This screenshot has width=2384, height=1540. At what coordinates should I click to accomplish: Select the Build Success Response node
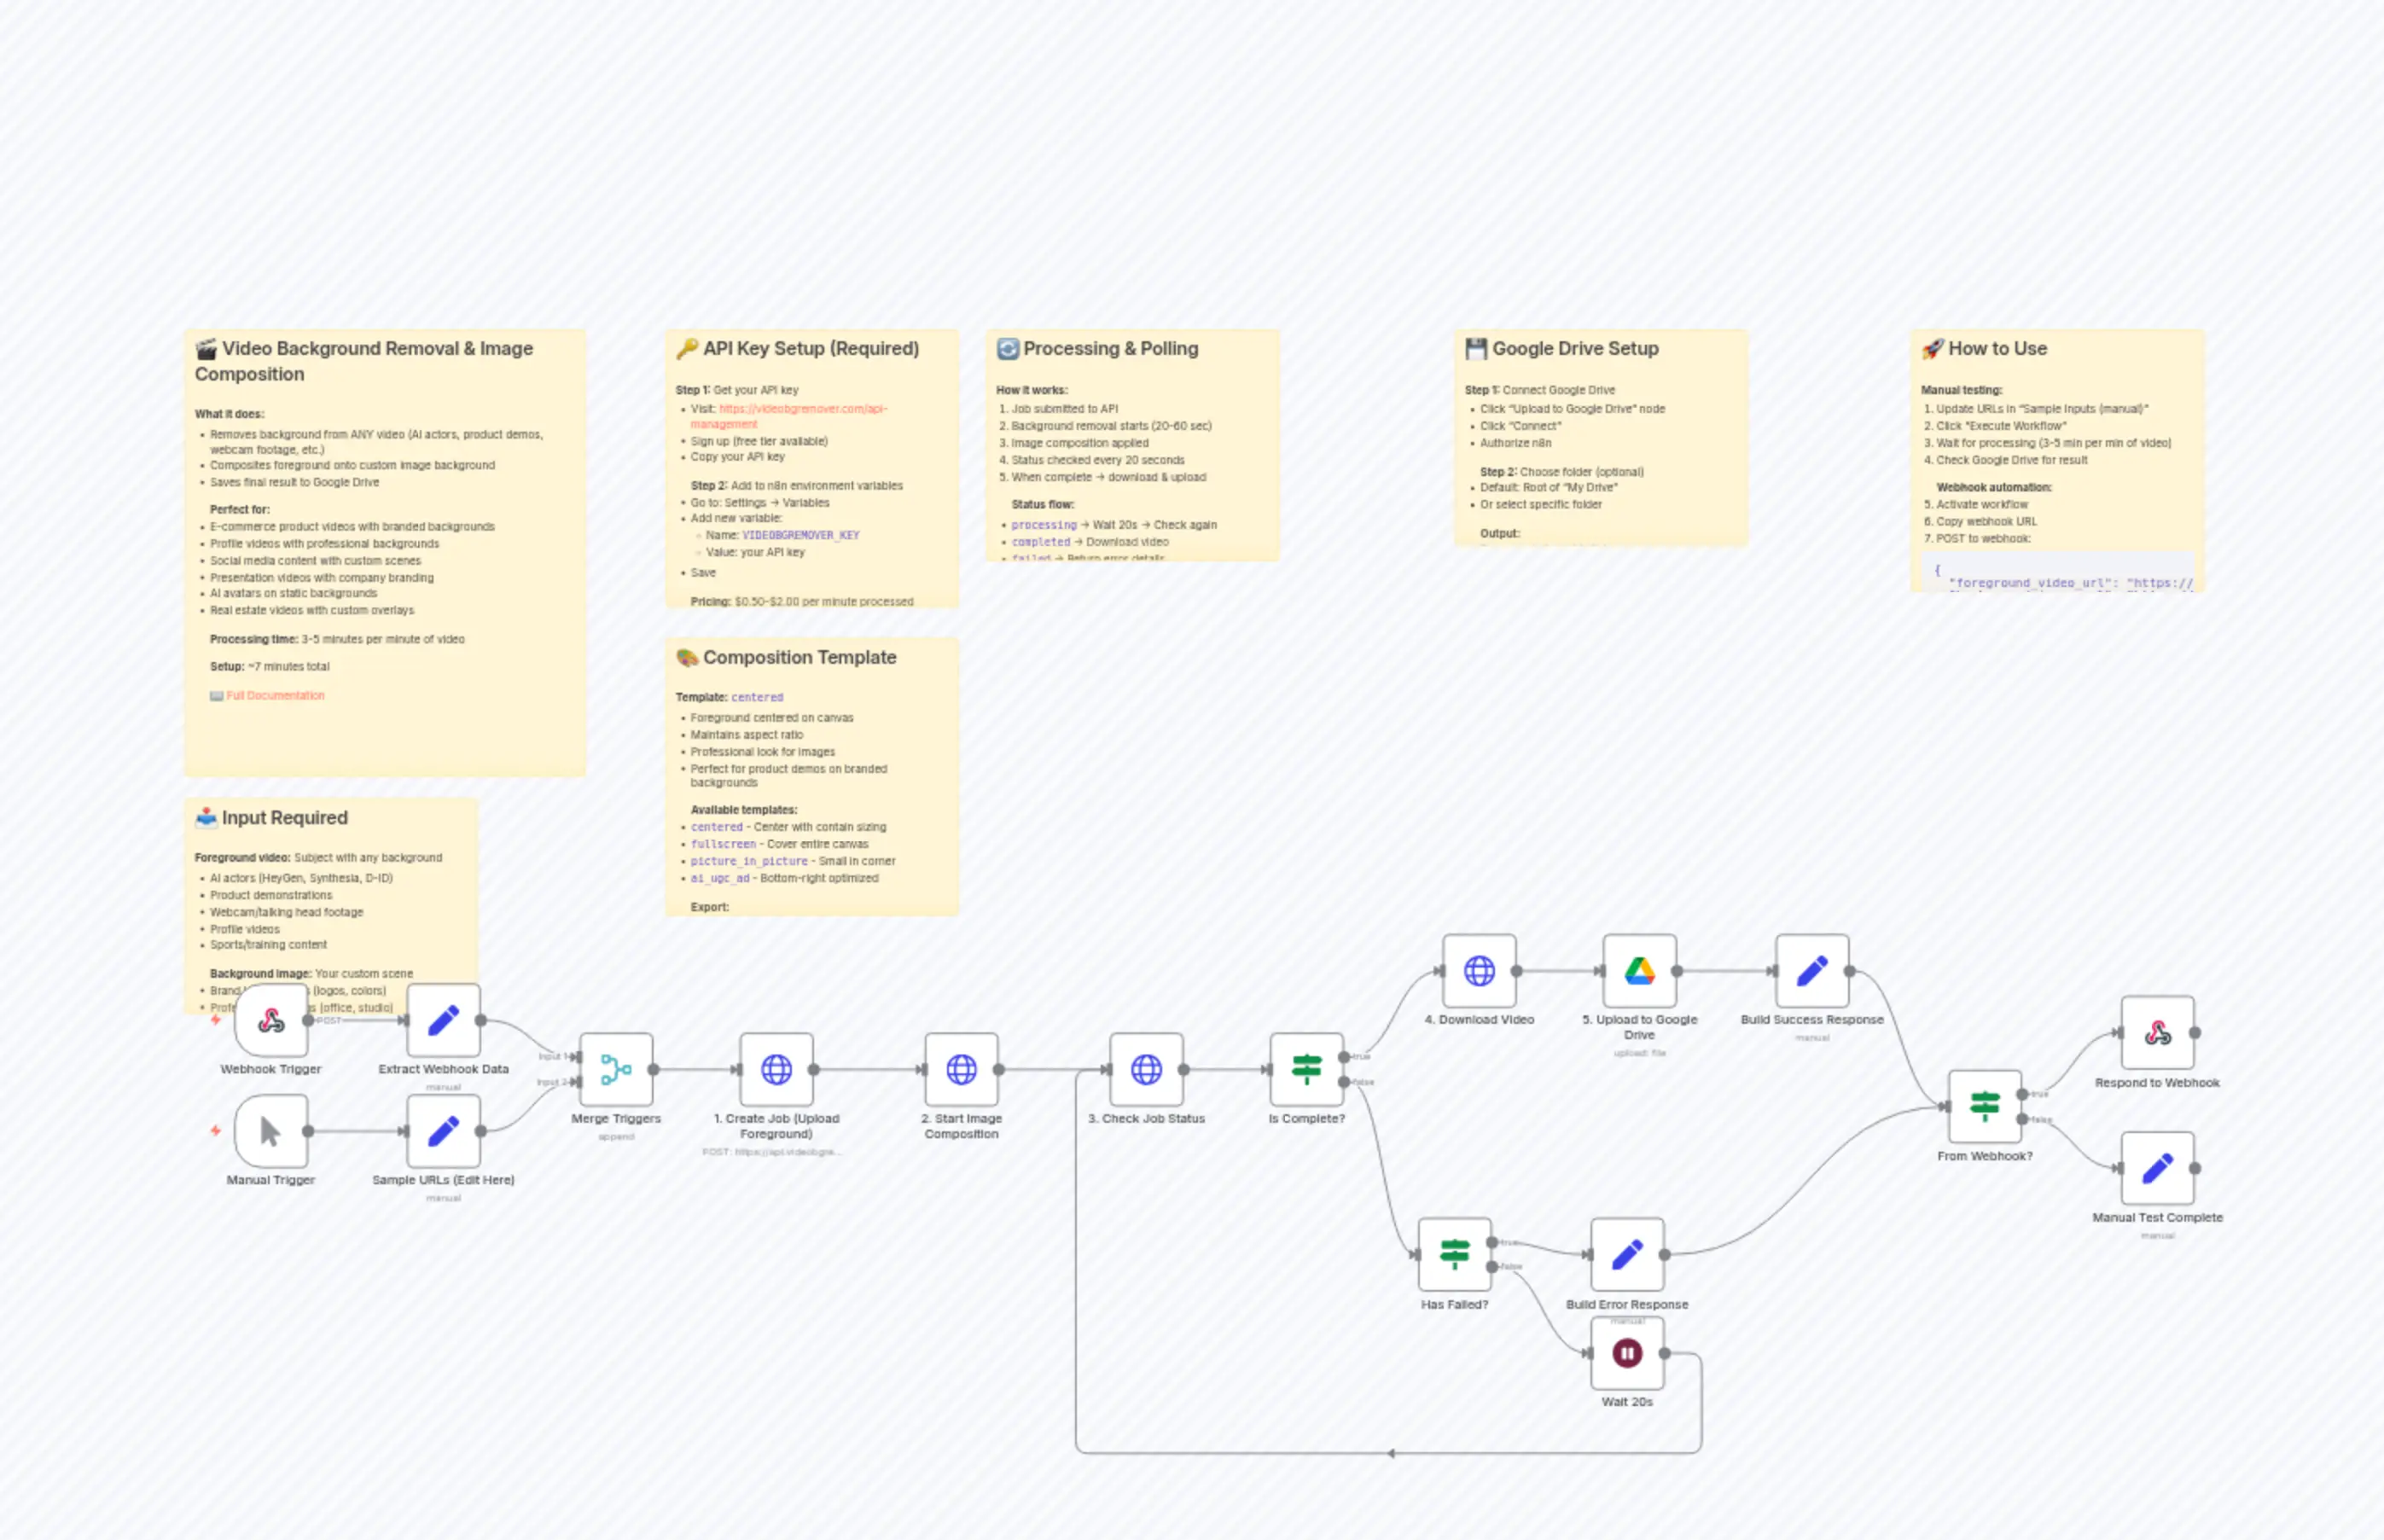(x=1812, y=970)
